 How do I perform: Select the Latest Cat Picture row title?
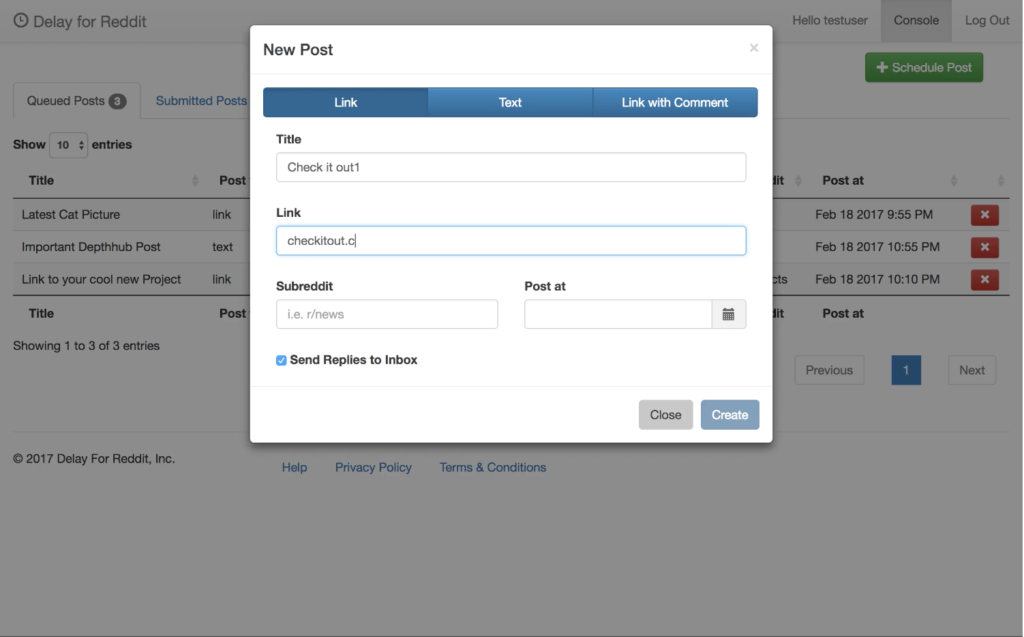(x=71, y=215)
